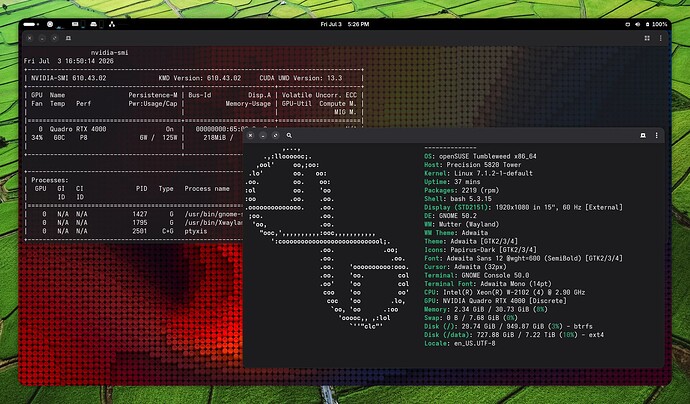The height and width of the screenshot is (404, 690).
Task: Open search in the GNOME Console window
Action: pyautogui.click(x=289, y=136)
